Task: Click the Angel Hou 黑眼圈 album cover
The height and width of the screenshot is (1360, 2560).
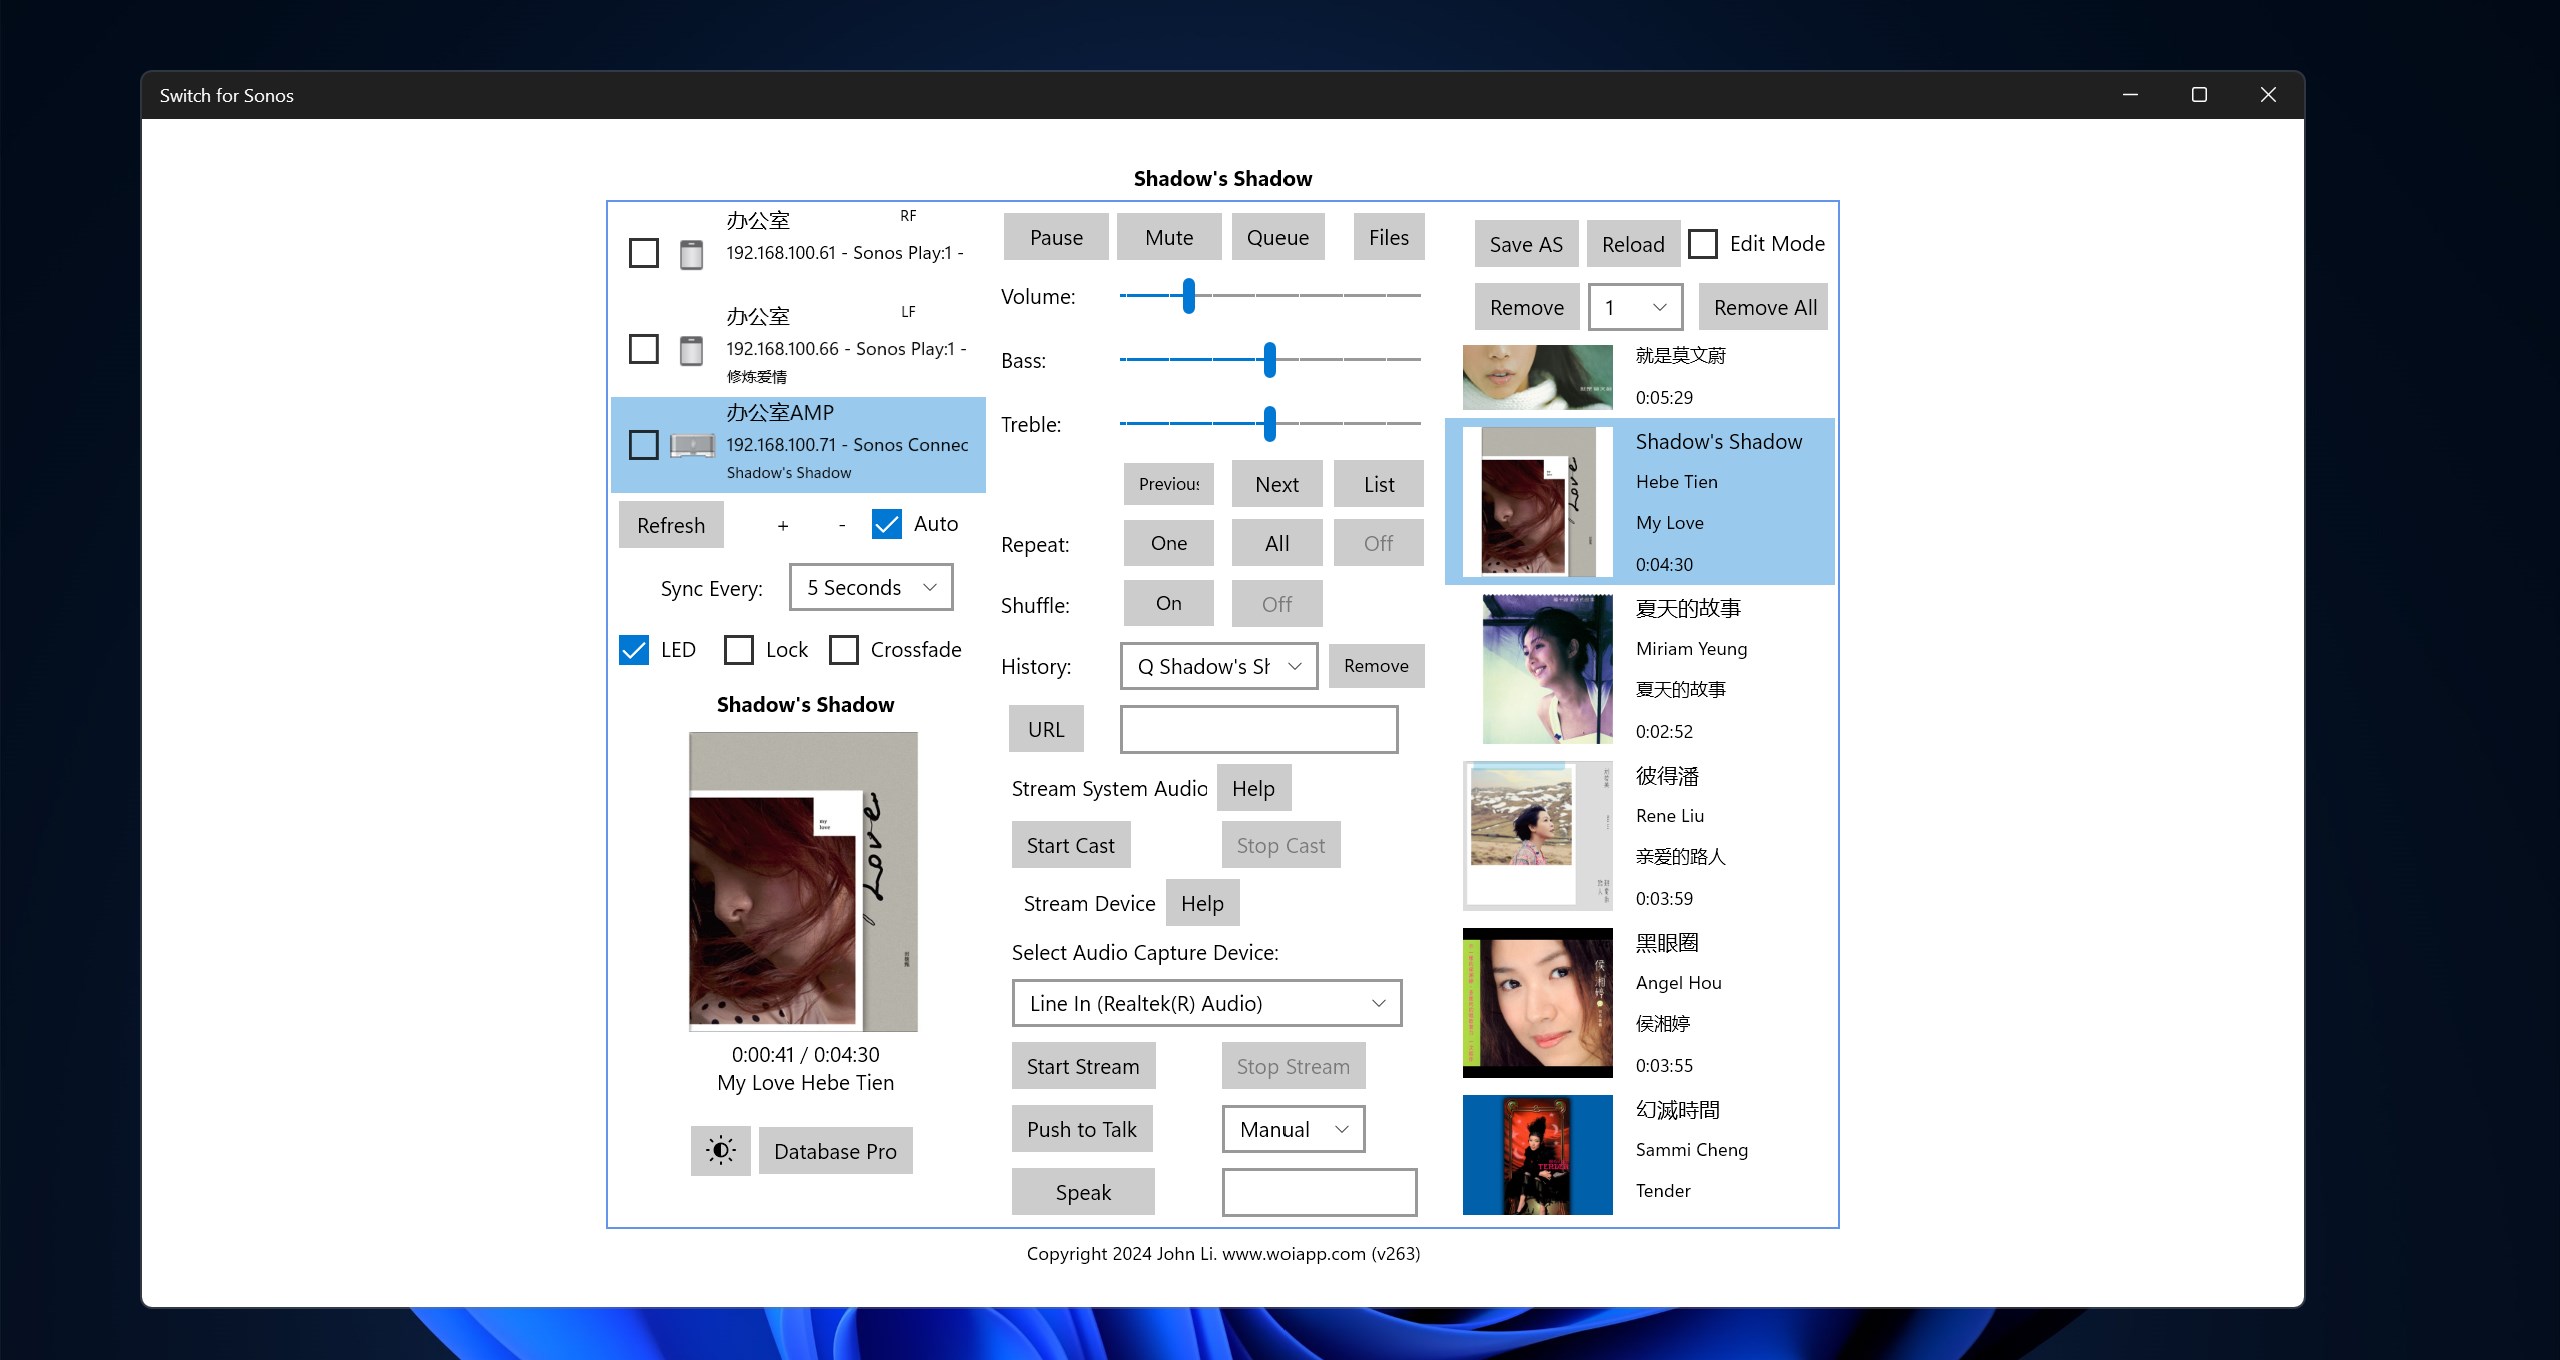Action: [x=1537, y=1003]
